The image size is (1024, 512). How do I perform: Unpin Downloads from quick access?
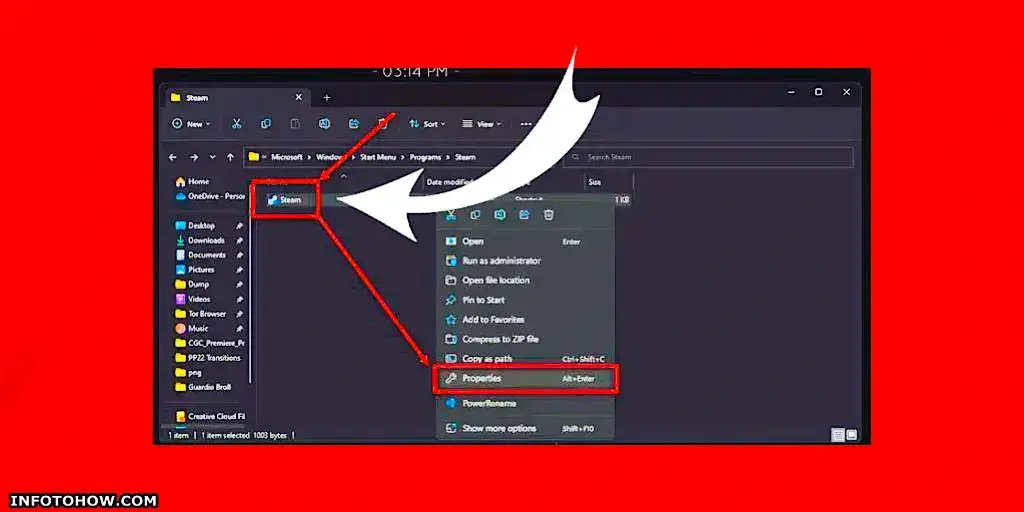(x=240, y=240)
